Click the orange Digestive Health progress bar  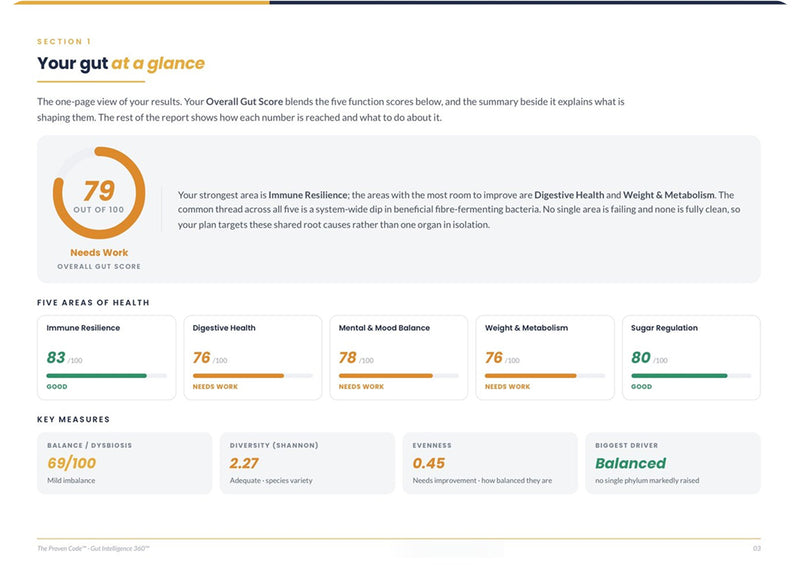(x=238, y=376)
